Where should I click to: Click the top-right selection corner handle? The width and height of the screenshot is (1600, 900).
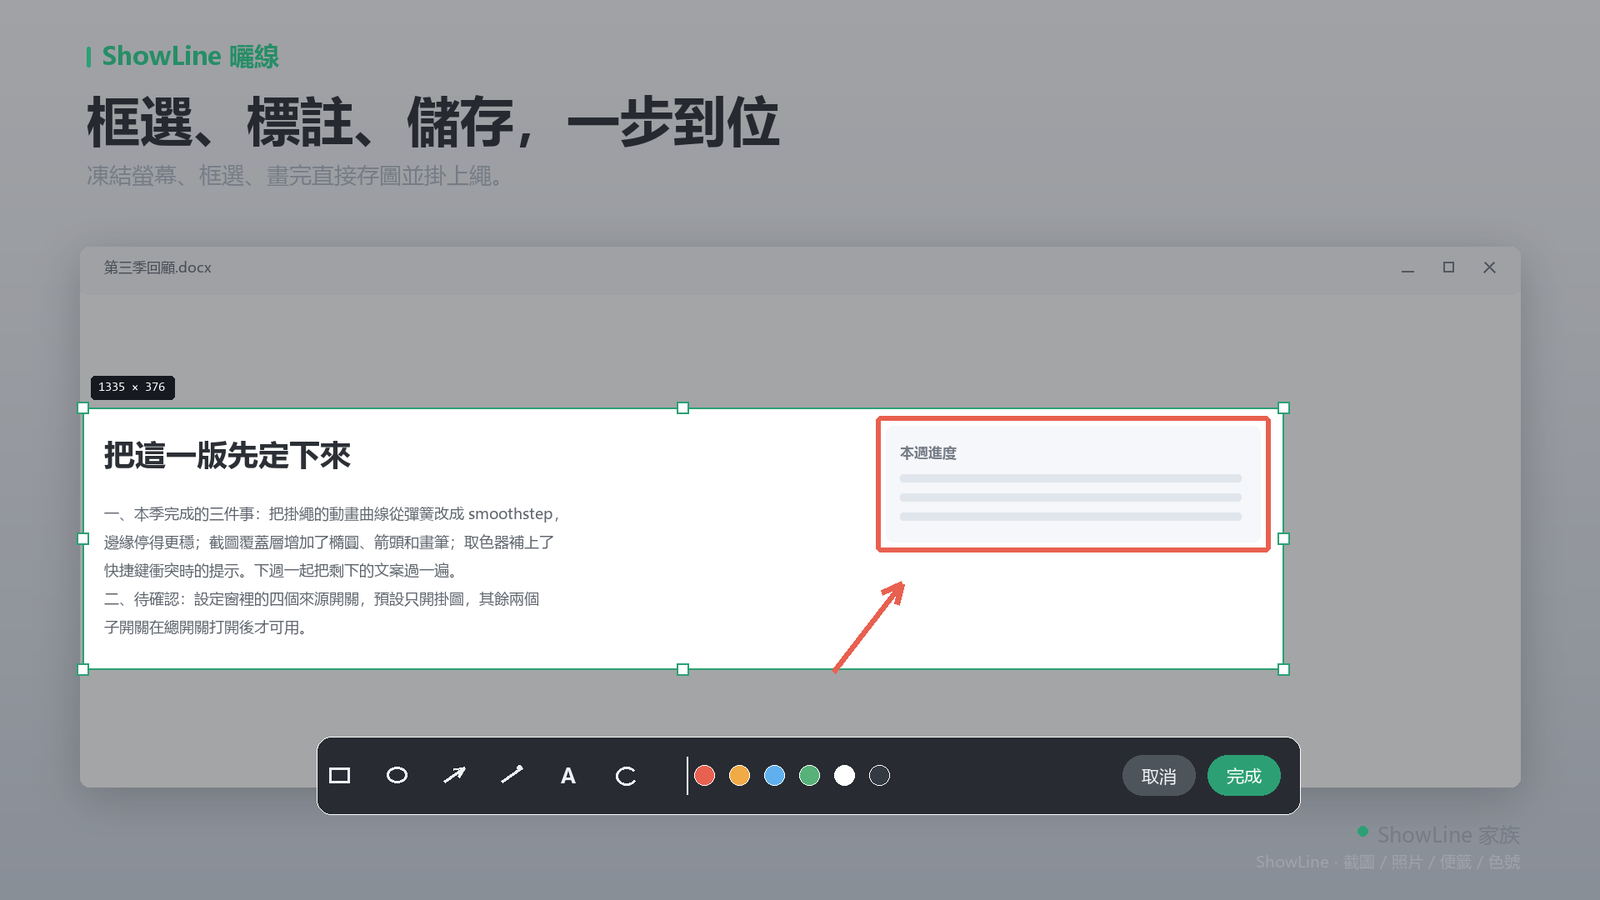click(x=1284, y=408)
